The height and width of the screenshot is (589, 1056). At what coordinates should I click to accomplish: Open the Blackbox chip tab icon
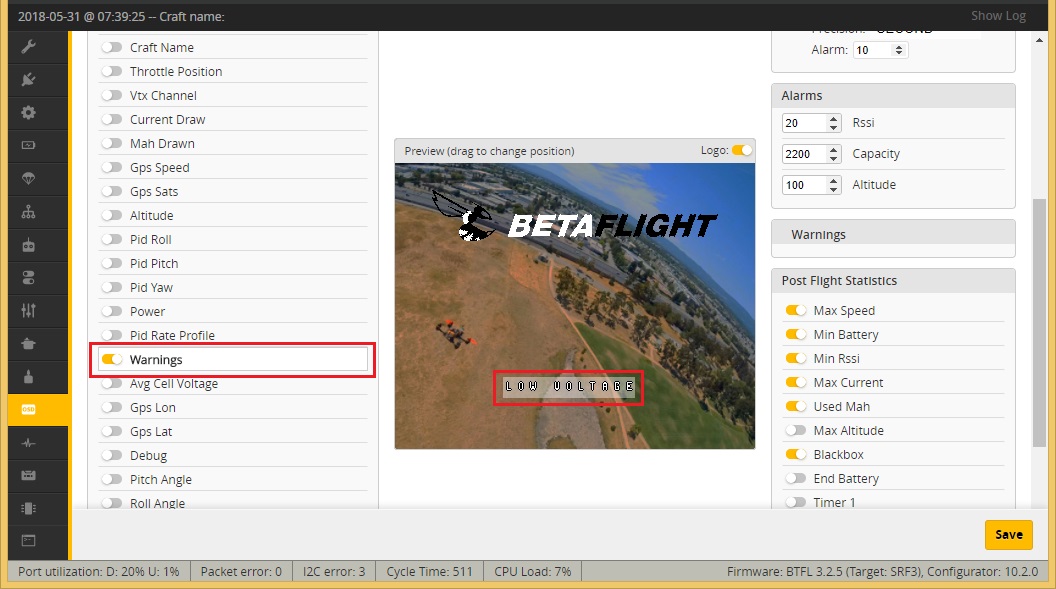point(28,508)
